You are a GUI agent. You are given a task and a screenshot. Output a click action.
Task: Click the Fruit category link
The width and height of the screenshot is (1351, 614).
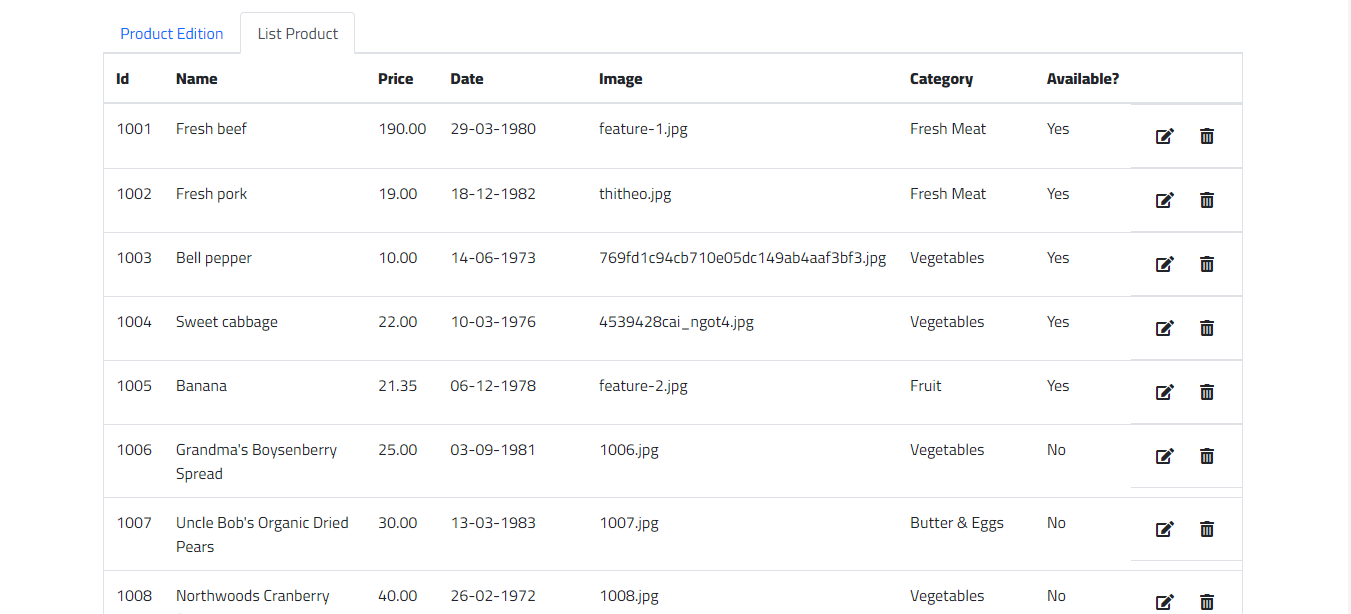925,385
